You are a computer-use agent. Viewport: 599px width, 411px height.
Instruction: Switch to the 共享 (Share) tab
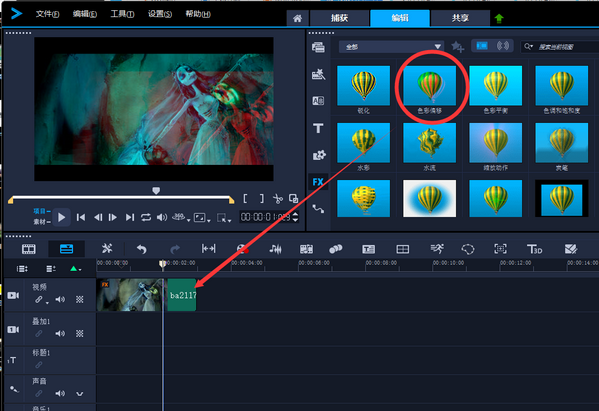(x=460, y=18)
